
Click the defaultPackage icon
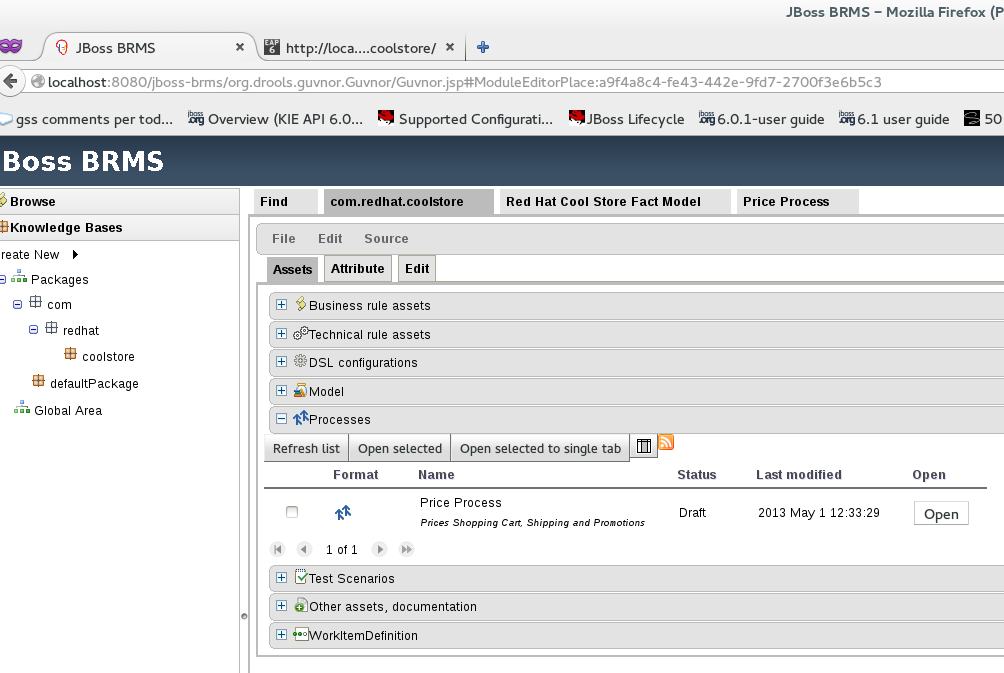tap(38, 381)
